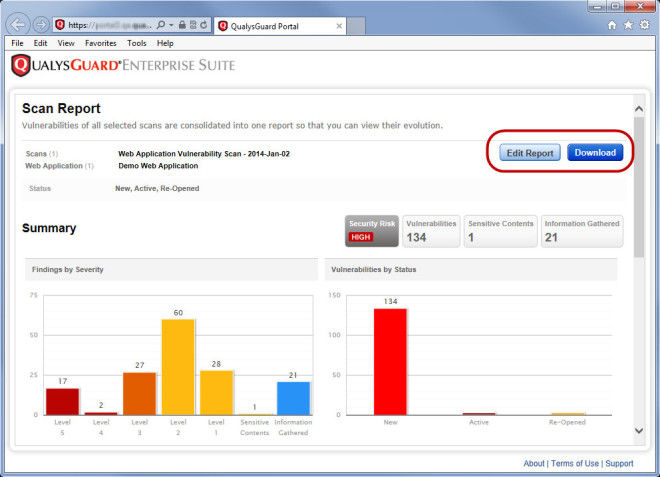660x477 pixels.
Task: Click the Re-Opened status bar in chart
Action: (x=568, y=414)
